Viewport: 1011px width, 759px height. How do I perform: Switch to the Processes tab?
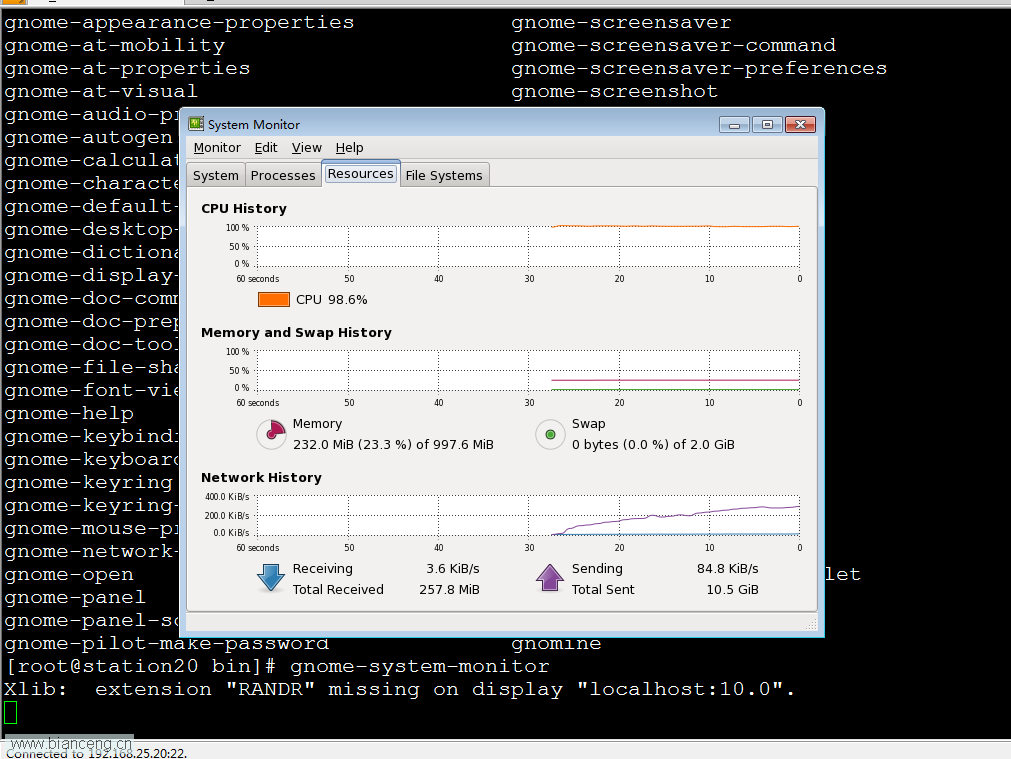(x=283, y=175)
